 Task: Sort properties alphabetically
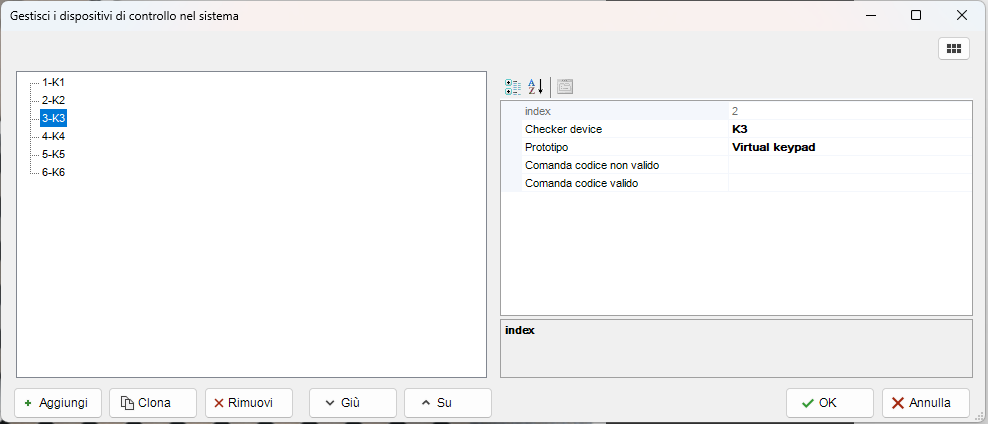(535, 87)
